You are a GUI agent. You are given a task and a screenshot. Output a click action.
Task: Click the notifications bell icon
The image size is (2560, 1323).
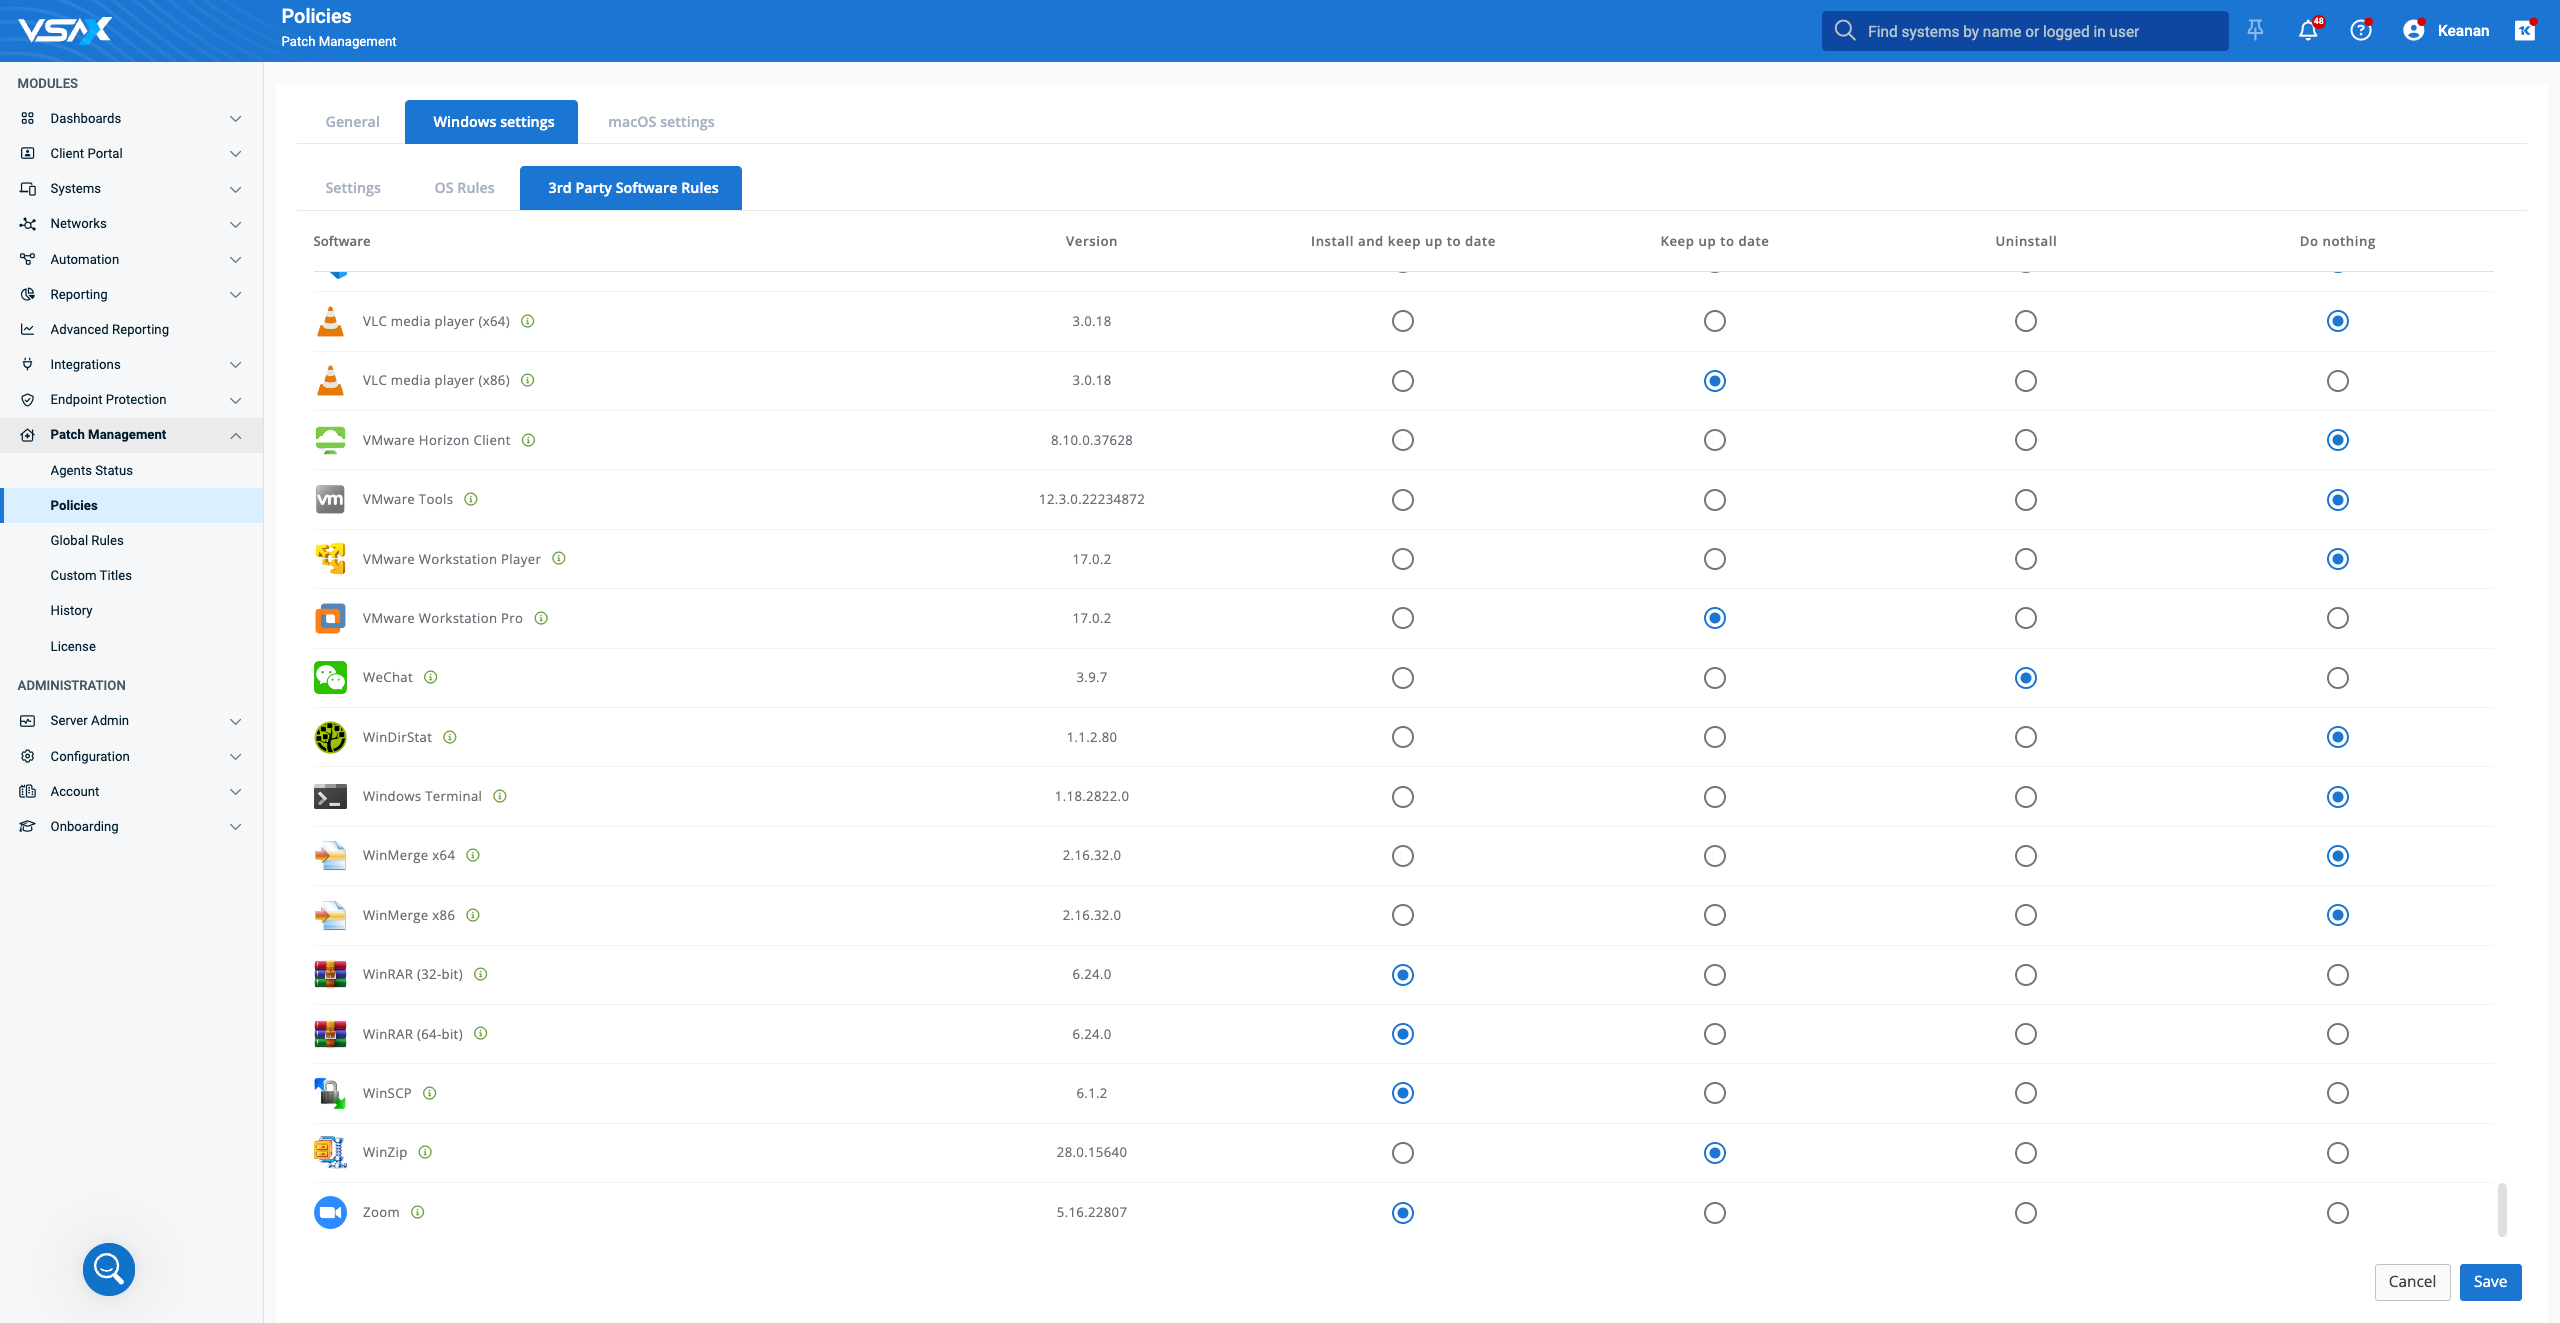2308,31
